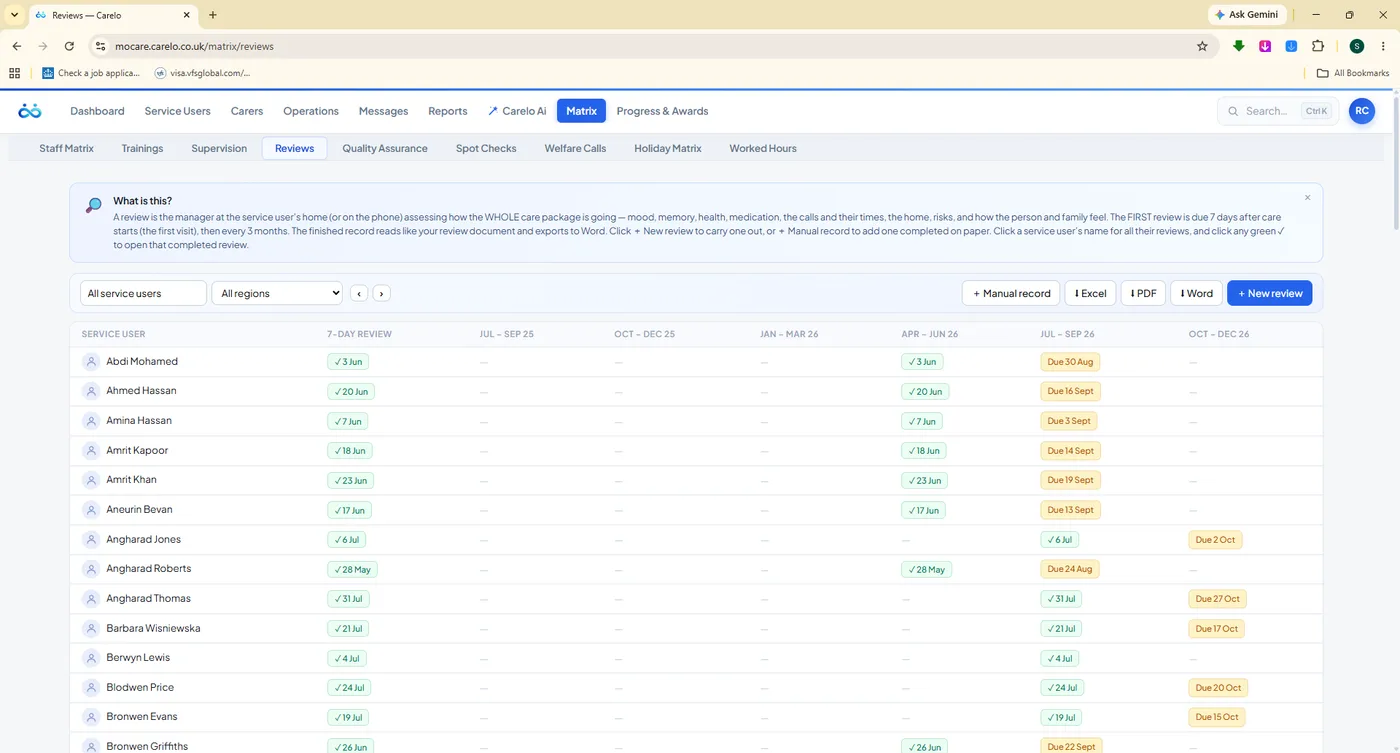Click the All service users filter field
Image resolution: width=1400 pixels, height=753 pixels.
(x=143, y=293)
